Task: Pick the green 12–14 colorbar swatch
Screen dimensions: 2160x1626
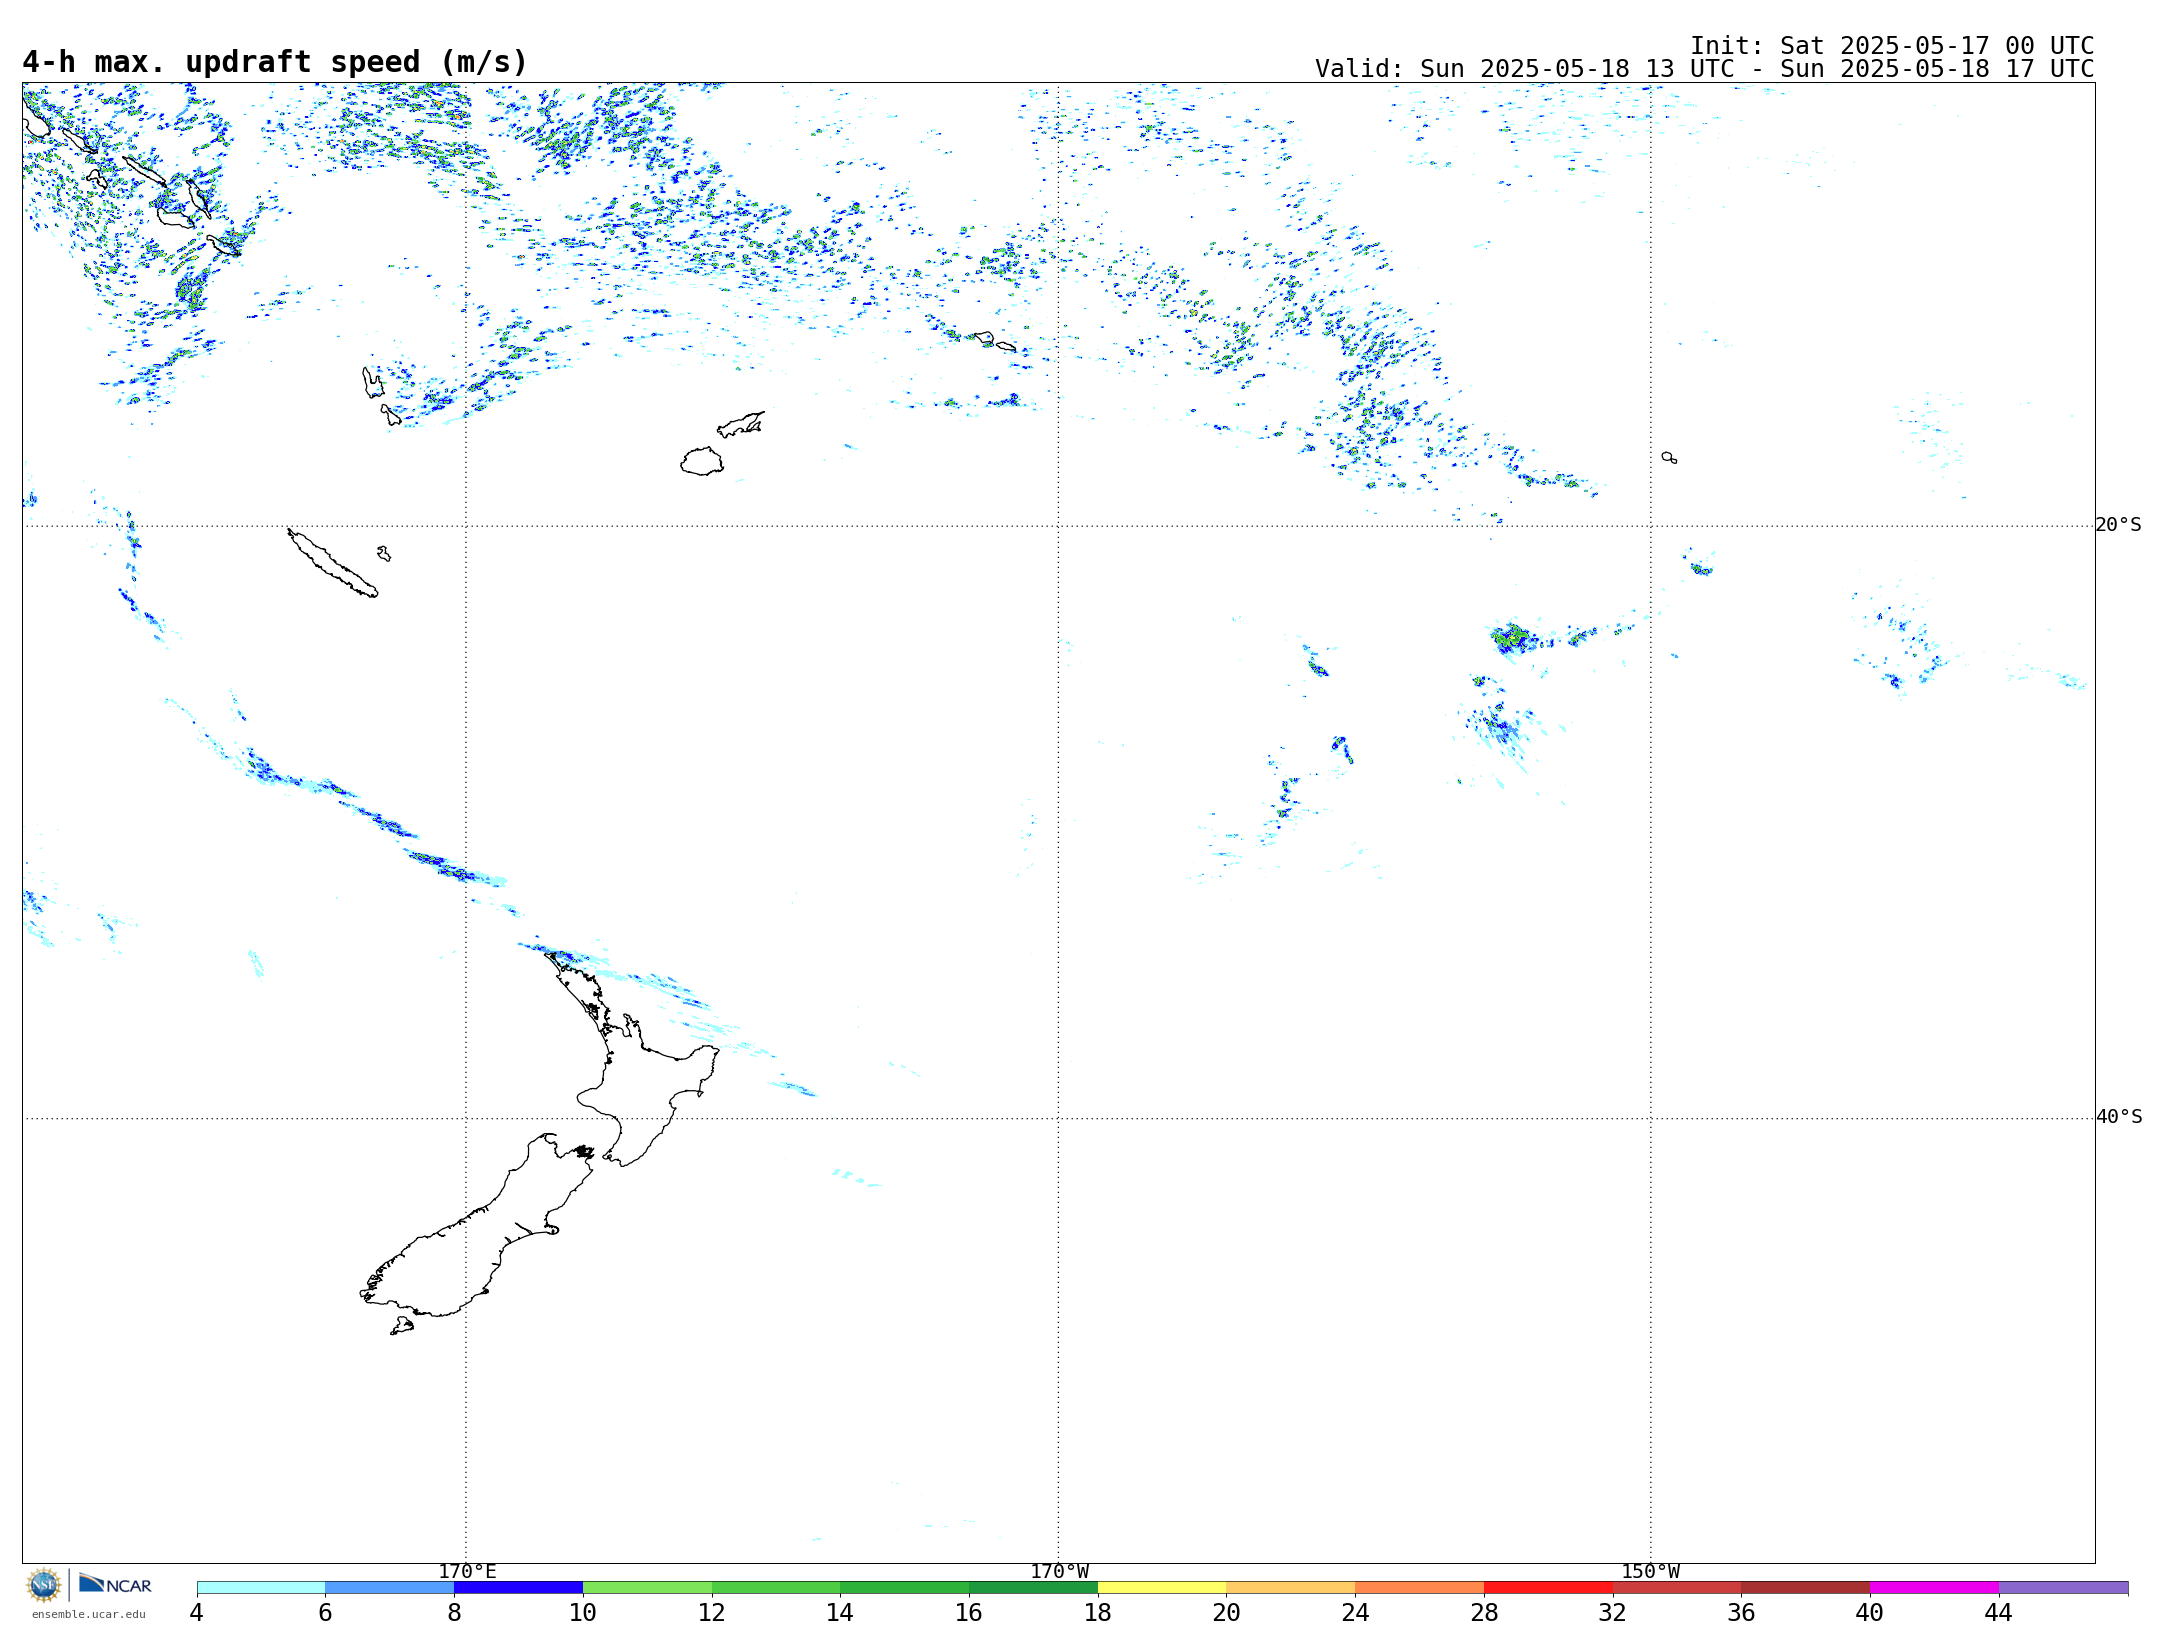Action: click(776, 1587)
